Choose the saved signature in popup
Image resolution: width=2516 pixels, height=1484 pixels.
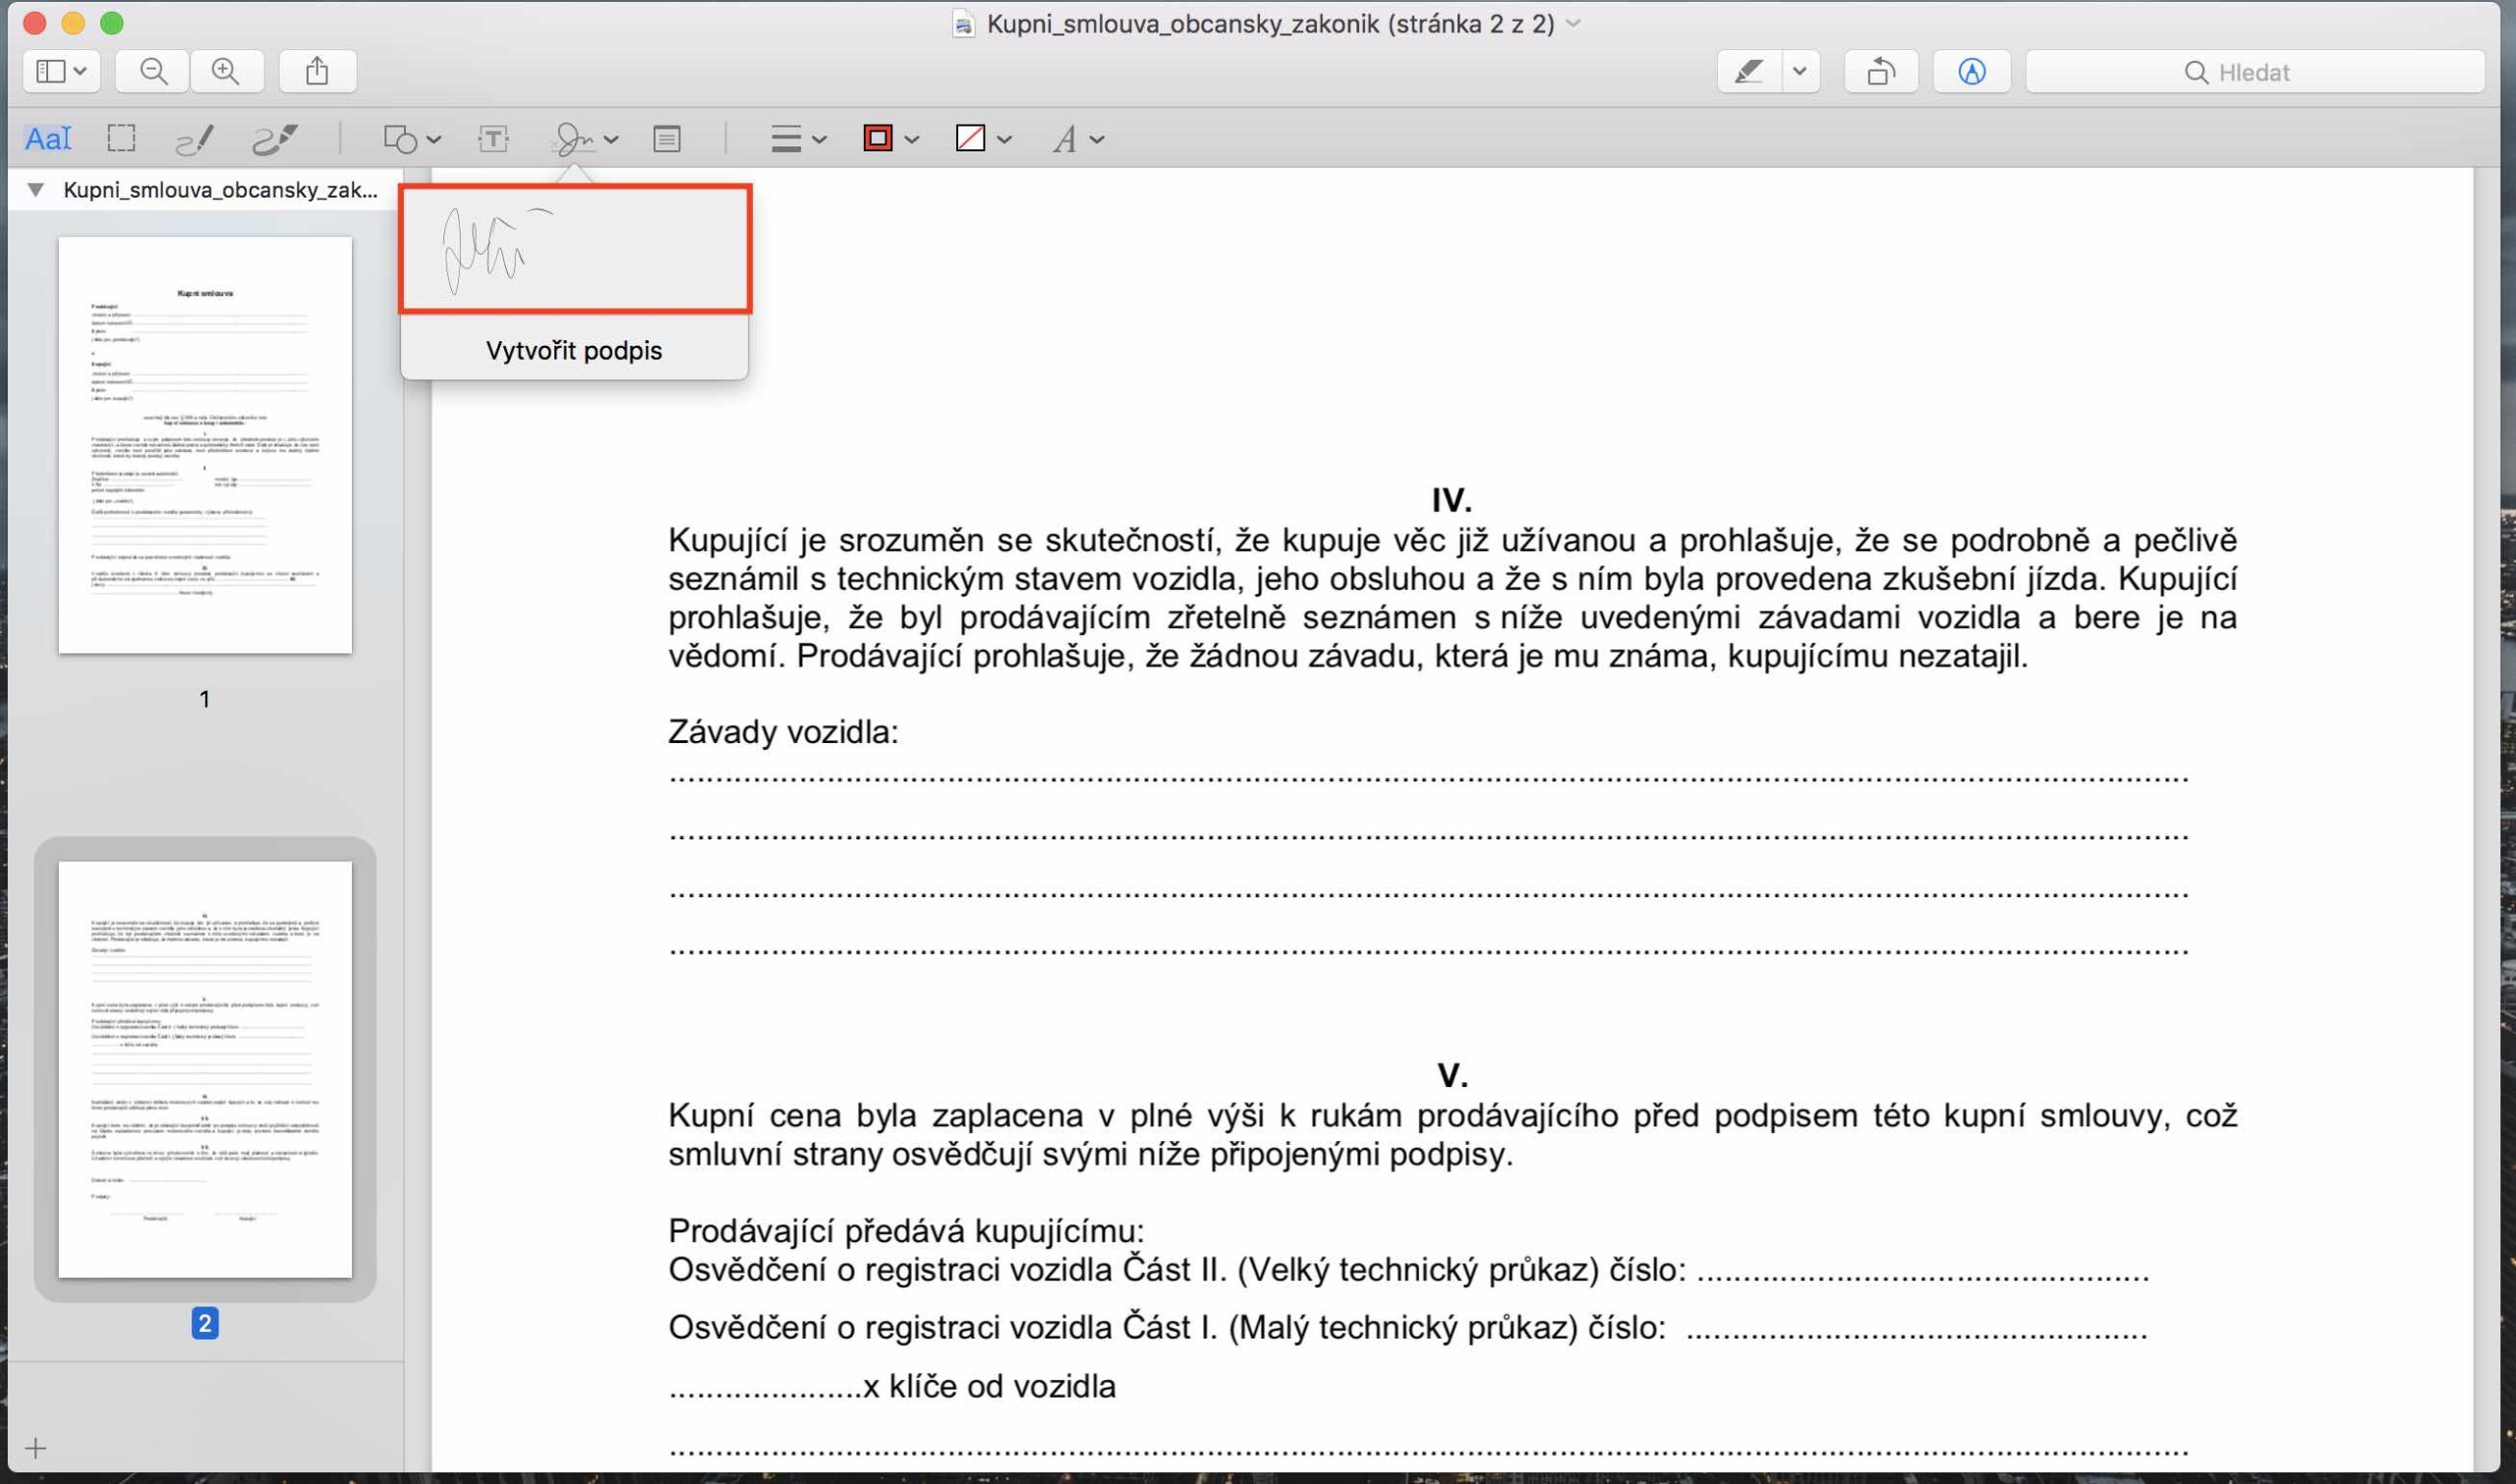(x=575, y=249)
